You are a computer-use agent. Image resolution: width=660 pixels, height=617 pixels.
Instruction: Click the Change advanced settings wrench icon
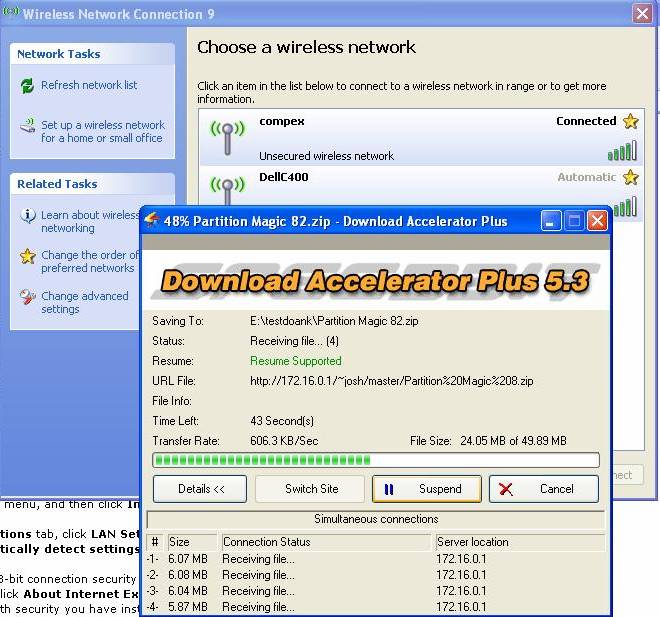pyautogui.click(x=28, y=297)
